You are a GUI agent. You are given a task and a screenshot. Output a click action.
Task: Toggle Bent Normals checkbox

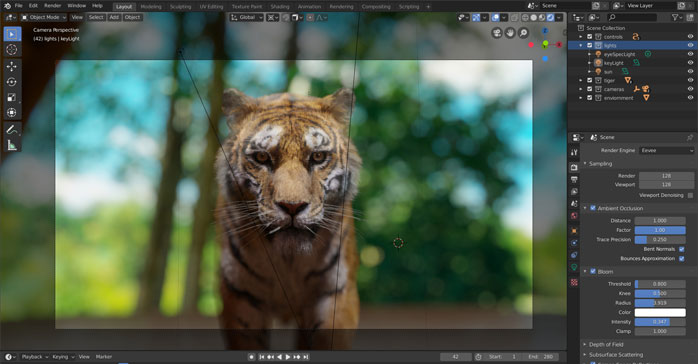point(682,249)
